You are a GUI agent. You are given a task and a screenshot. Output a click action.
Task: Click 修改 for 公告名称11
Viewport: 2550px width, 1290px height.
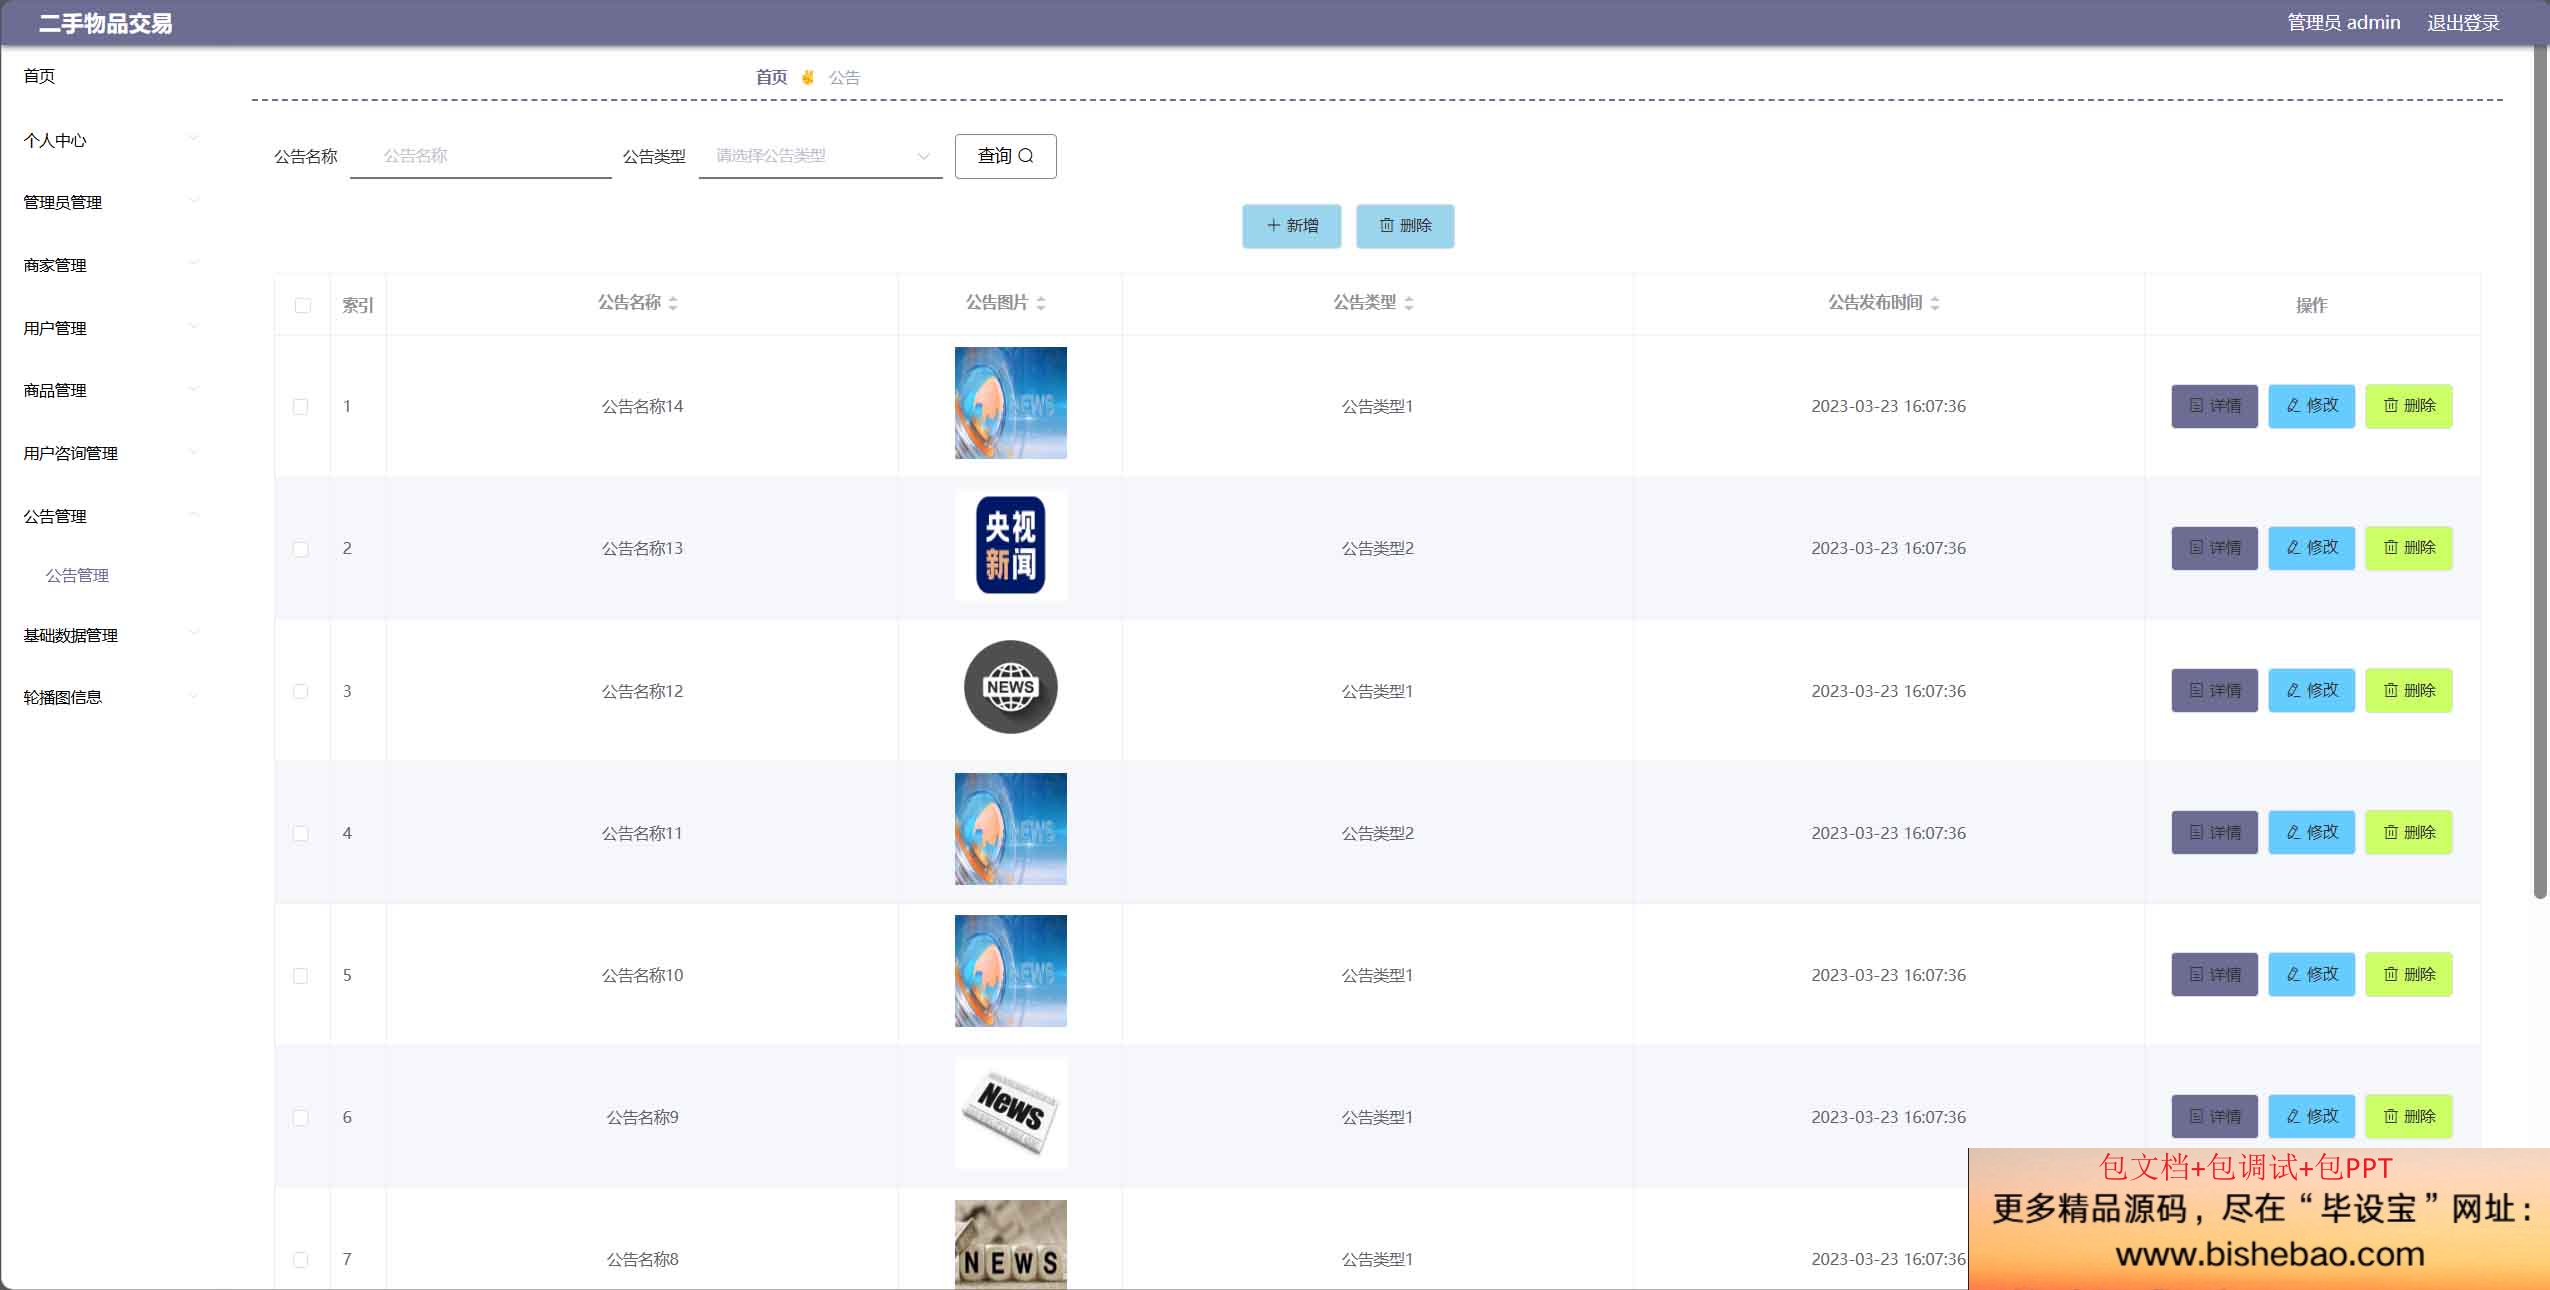(x=2311, y=832)
